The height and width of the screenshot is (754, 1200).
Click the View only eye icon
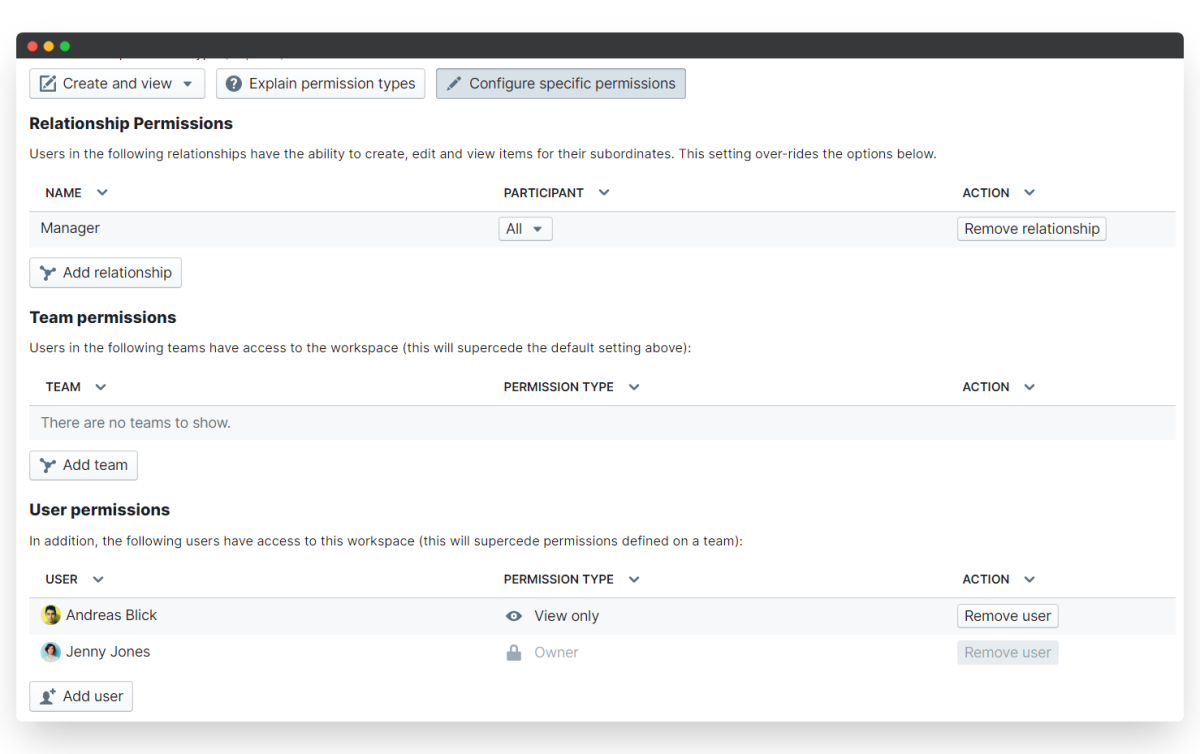pos(514,616)
